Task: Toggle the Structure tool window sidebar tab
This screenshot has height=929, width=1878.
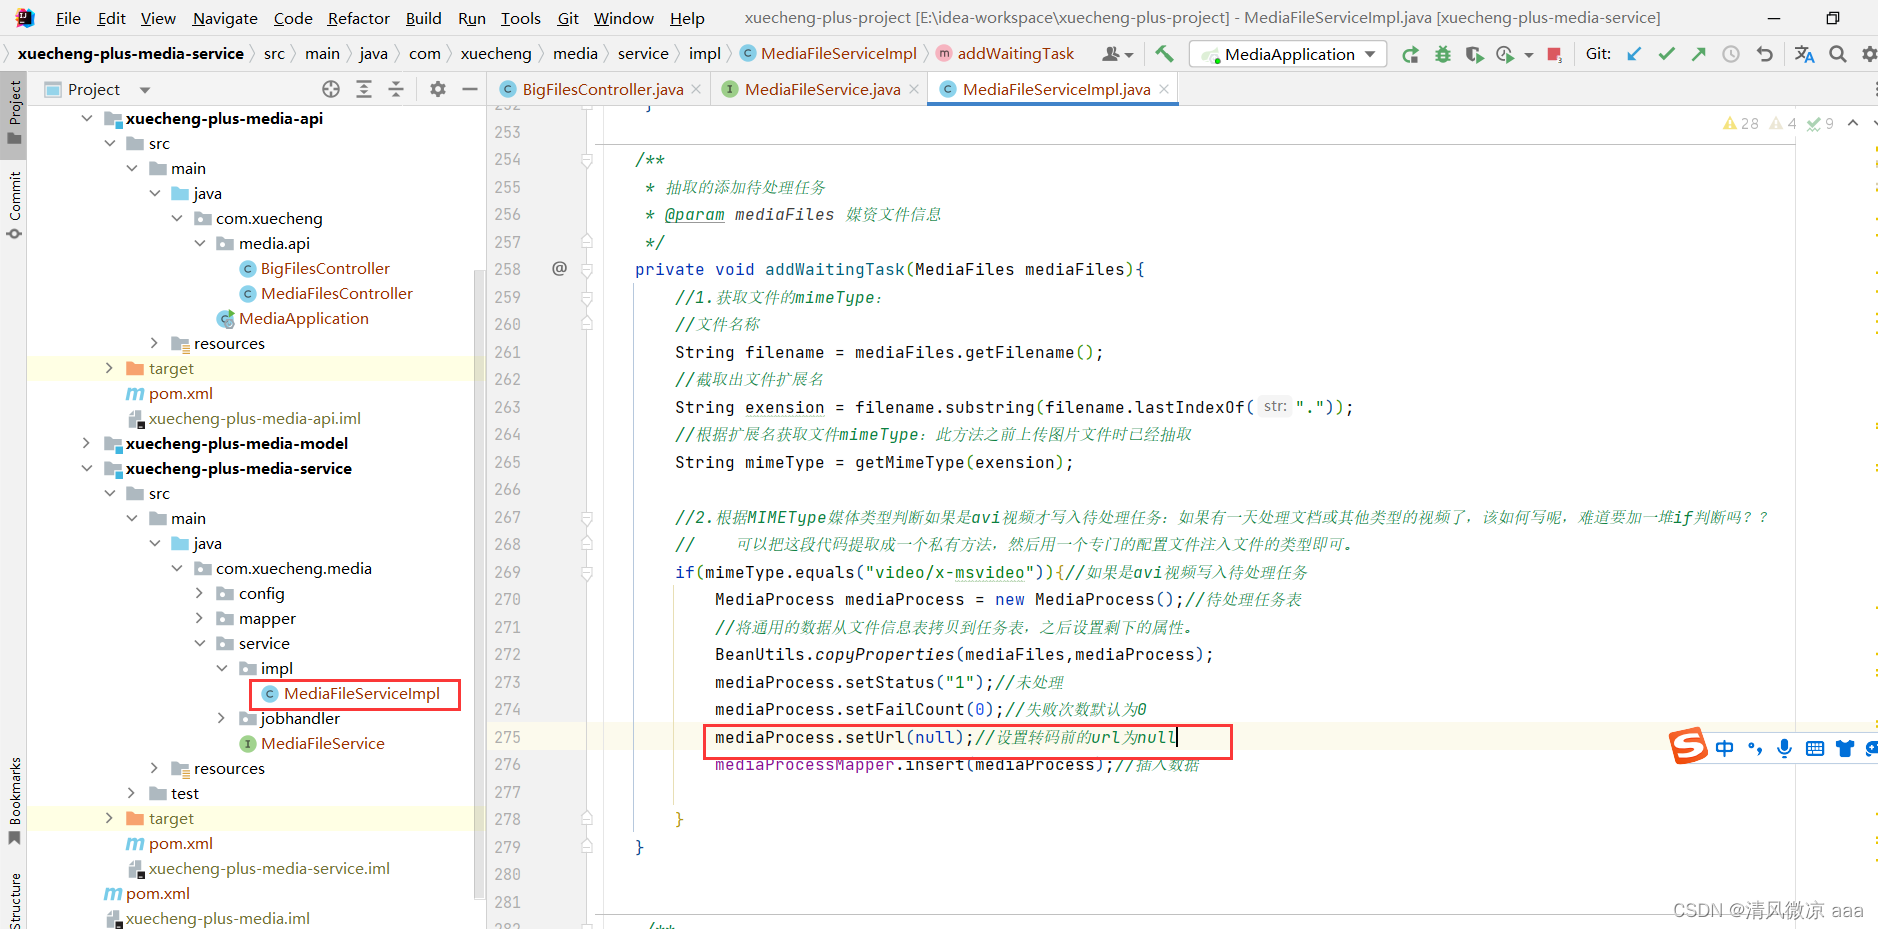Action: 14,900
